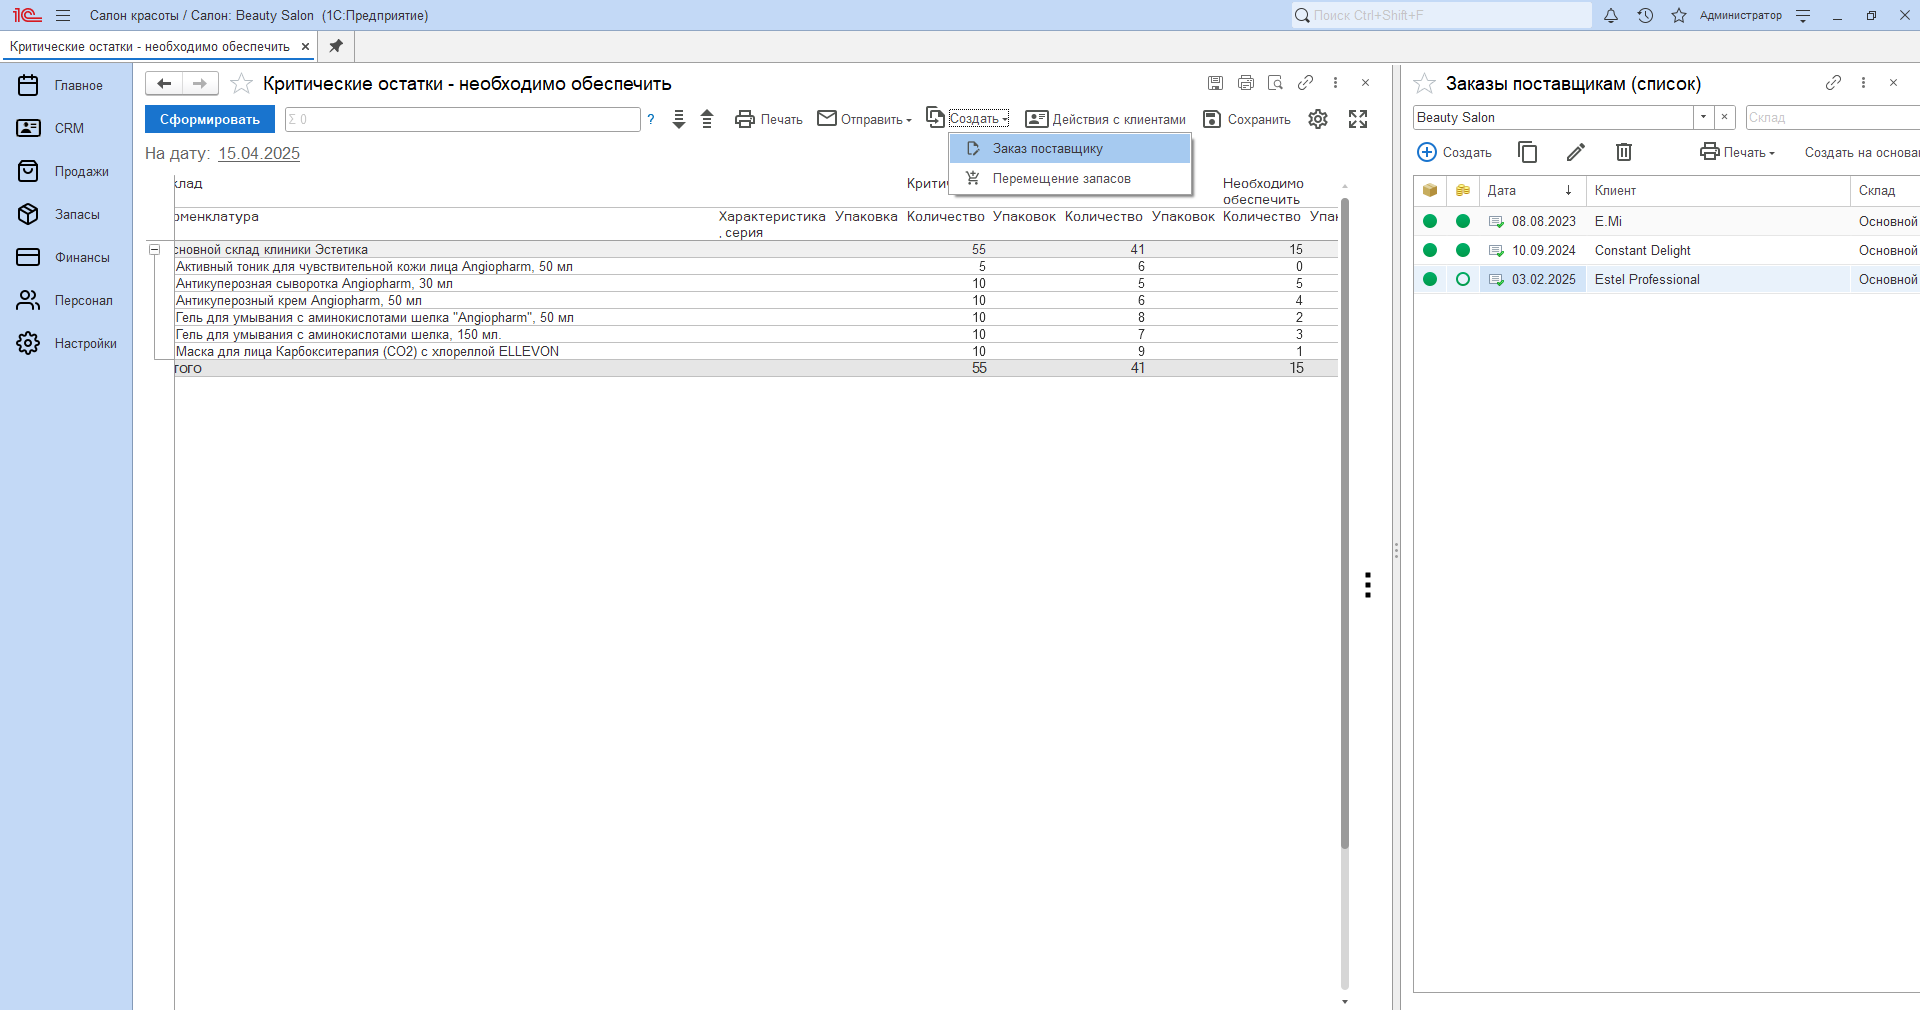Close the Критические остатки tab

305,46
